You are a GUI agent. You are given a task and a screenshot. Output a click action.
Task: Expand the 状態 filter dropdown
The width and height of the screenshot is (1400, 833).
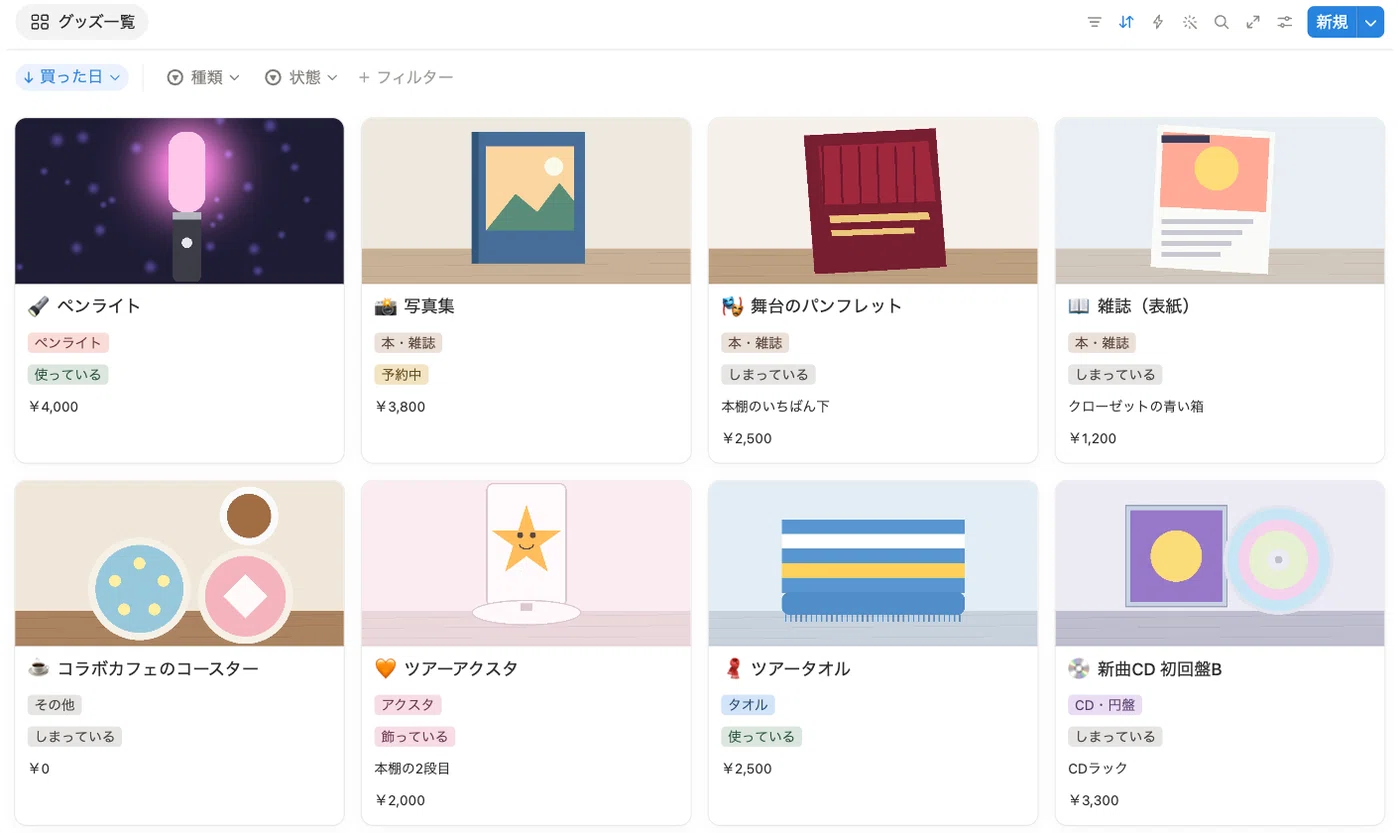pos(301,77)
